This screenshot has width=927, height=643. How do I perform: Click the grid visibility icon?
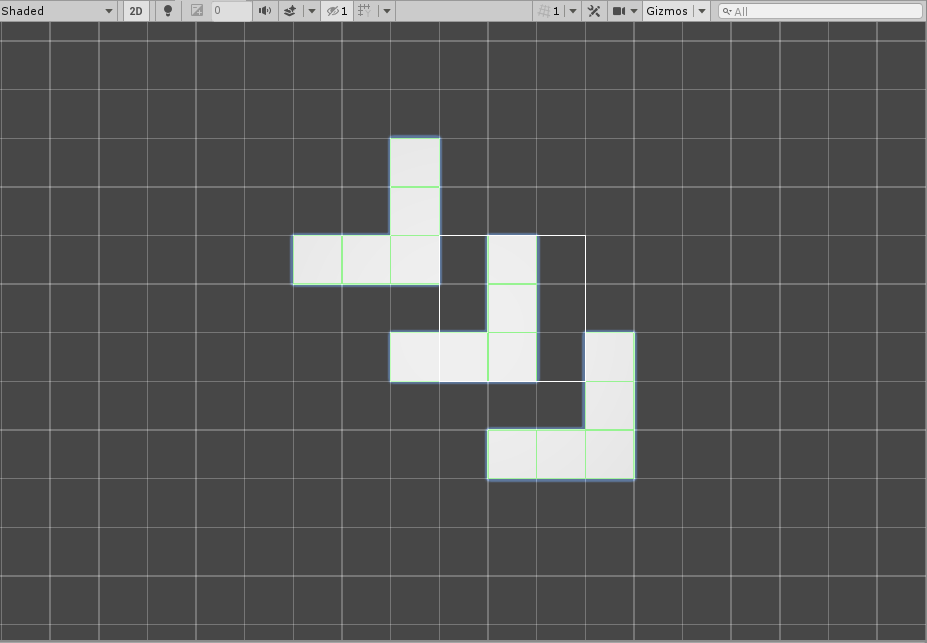coord(367,10)
